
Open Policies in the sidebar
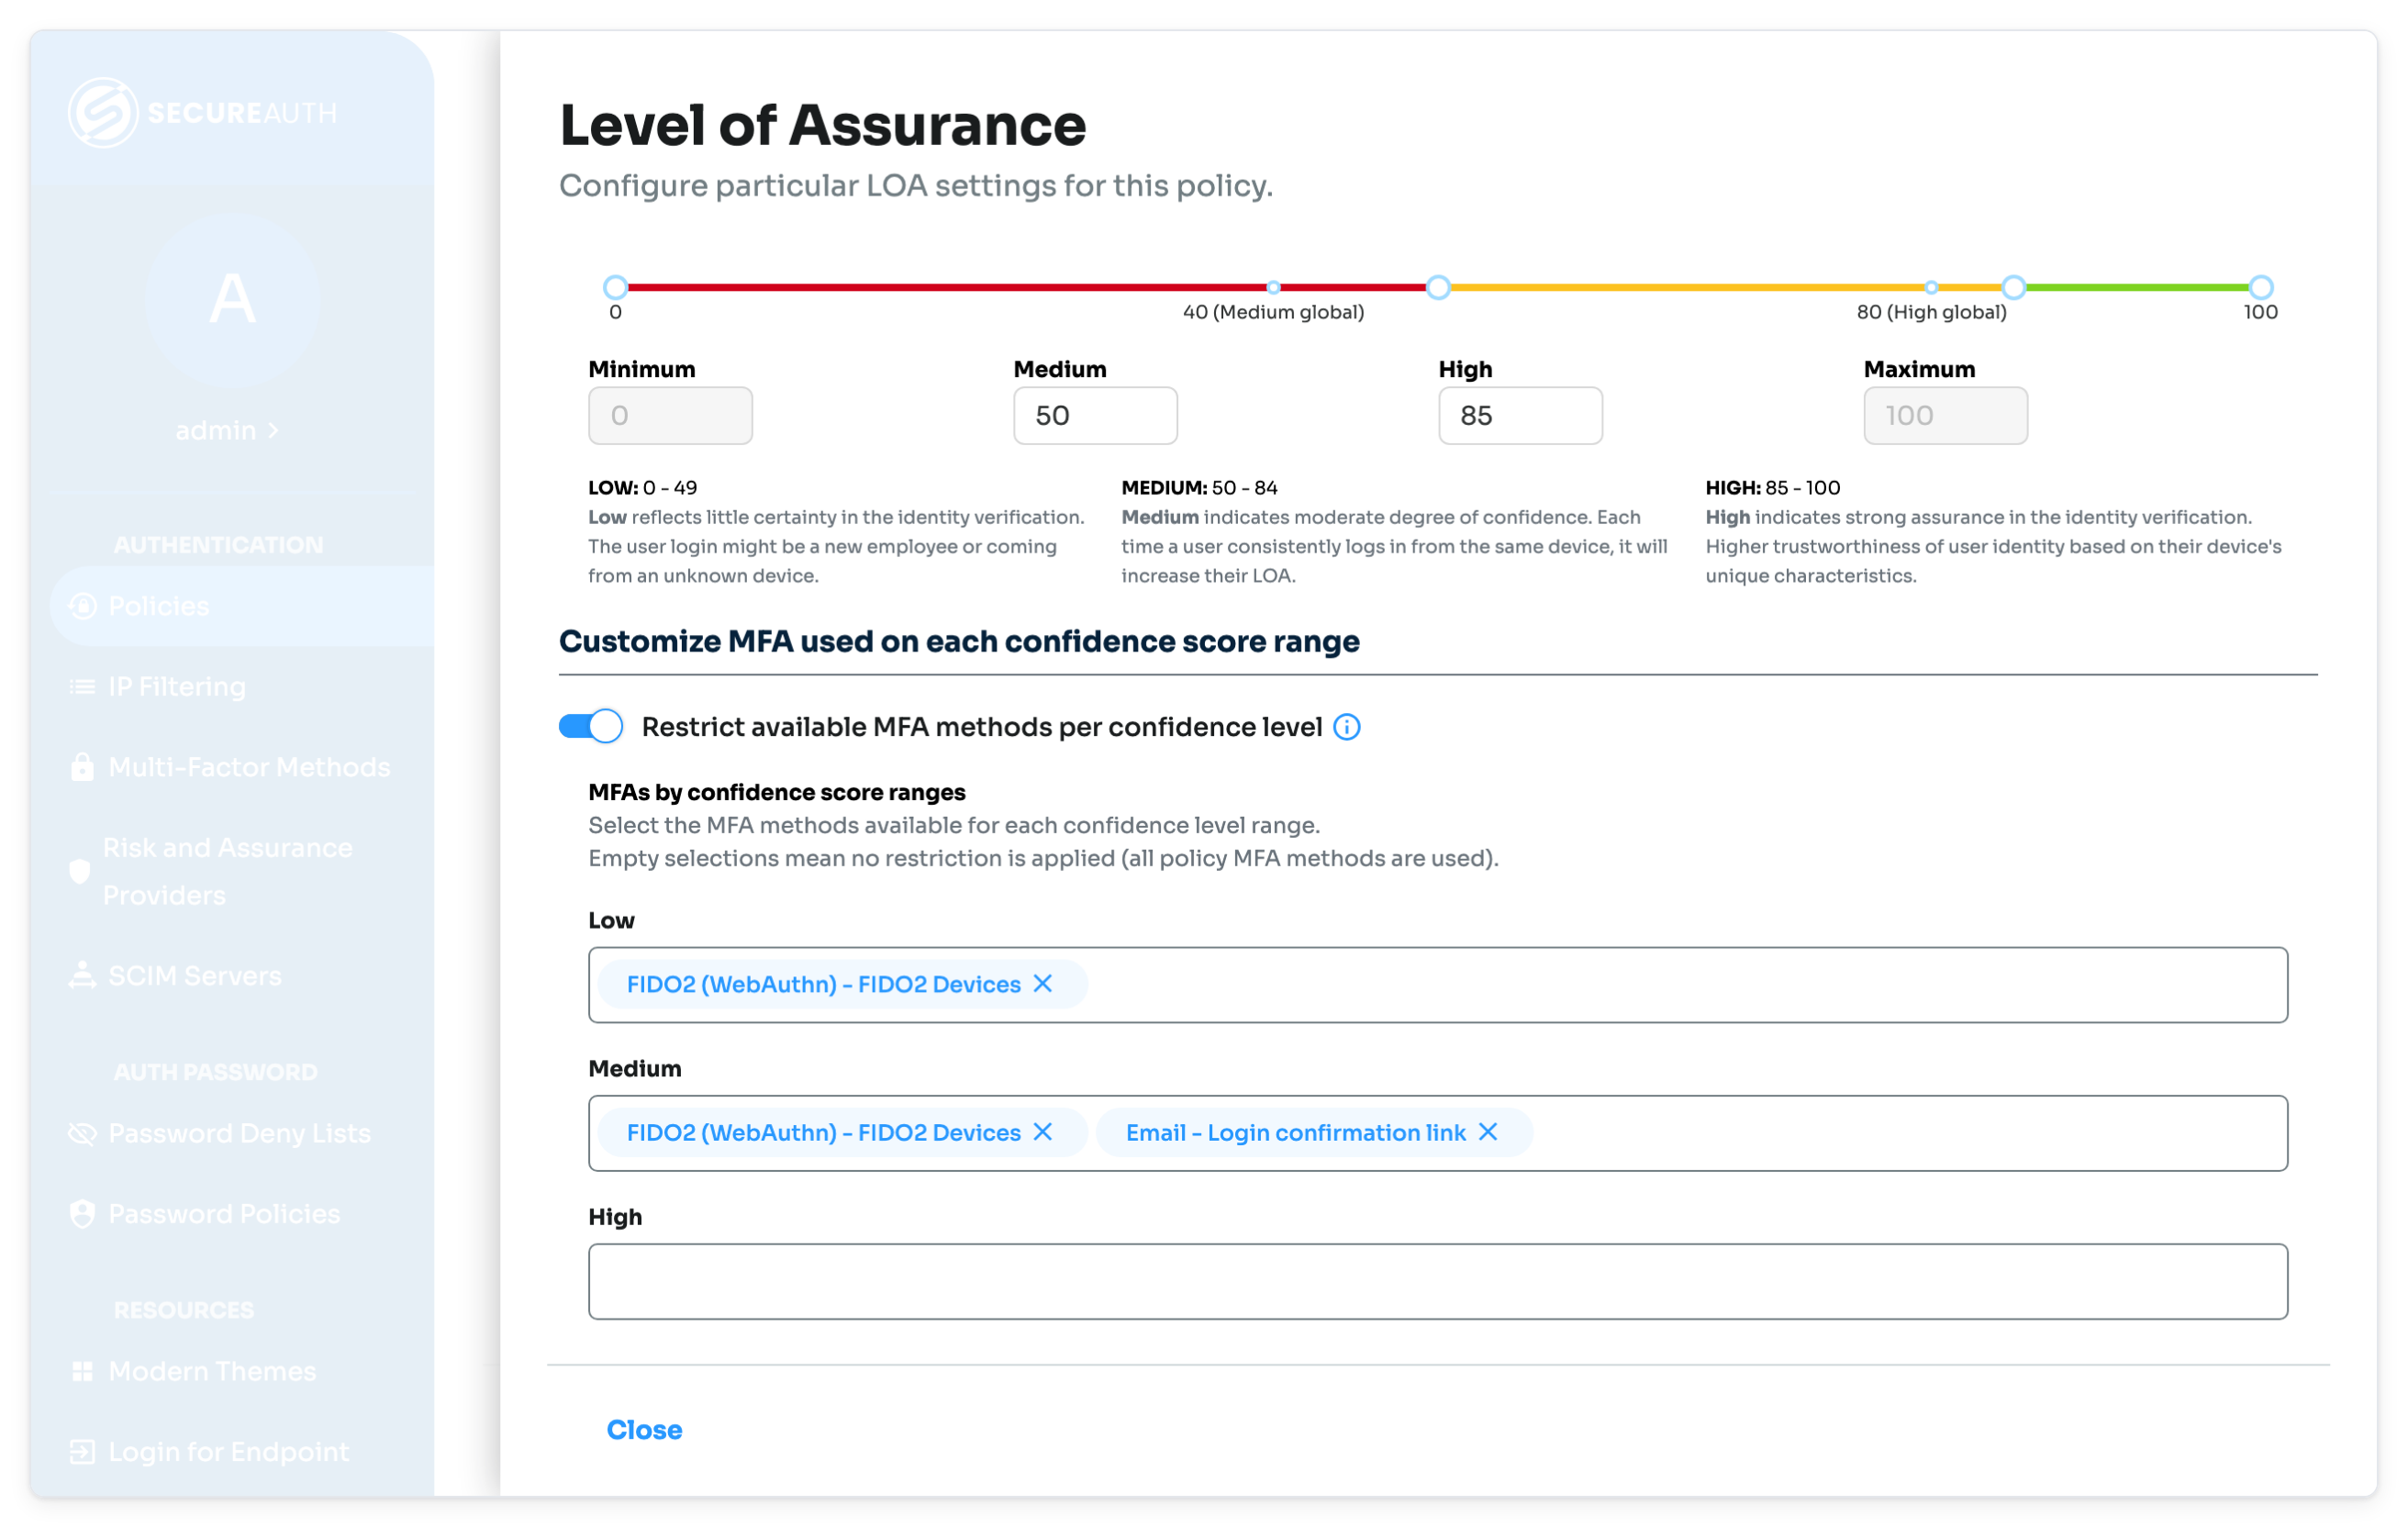click(x=242, y=606)
